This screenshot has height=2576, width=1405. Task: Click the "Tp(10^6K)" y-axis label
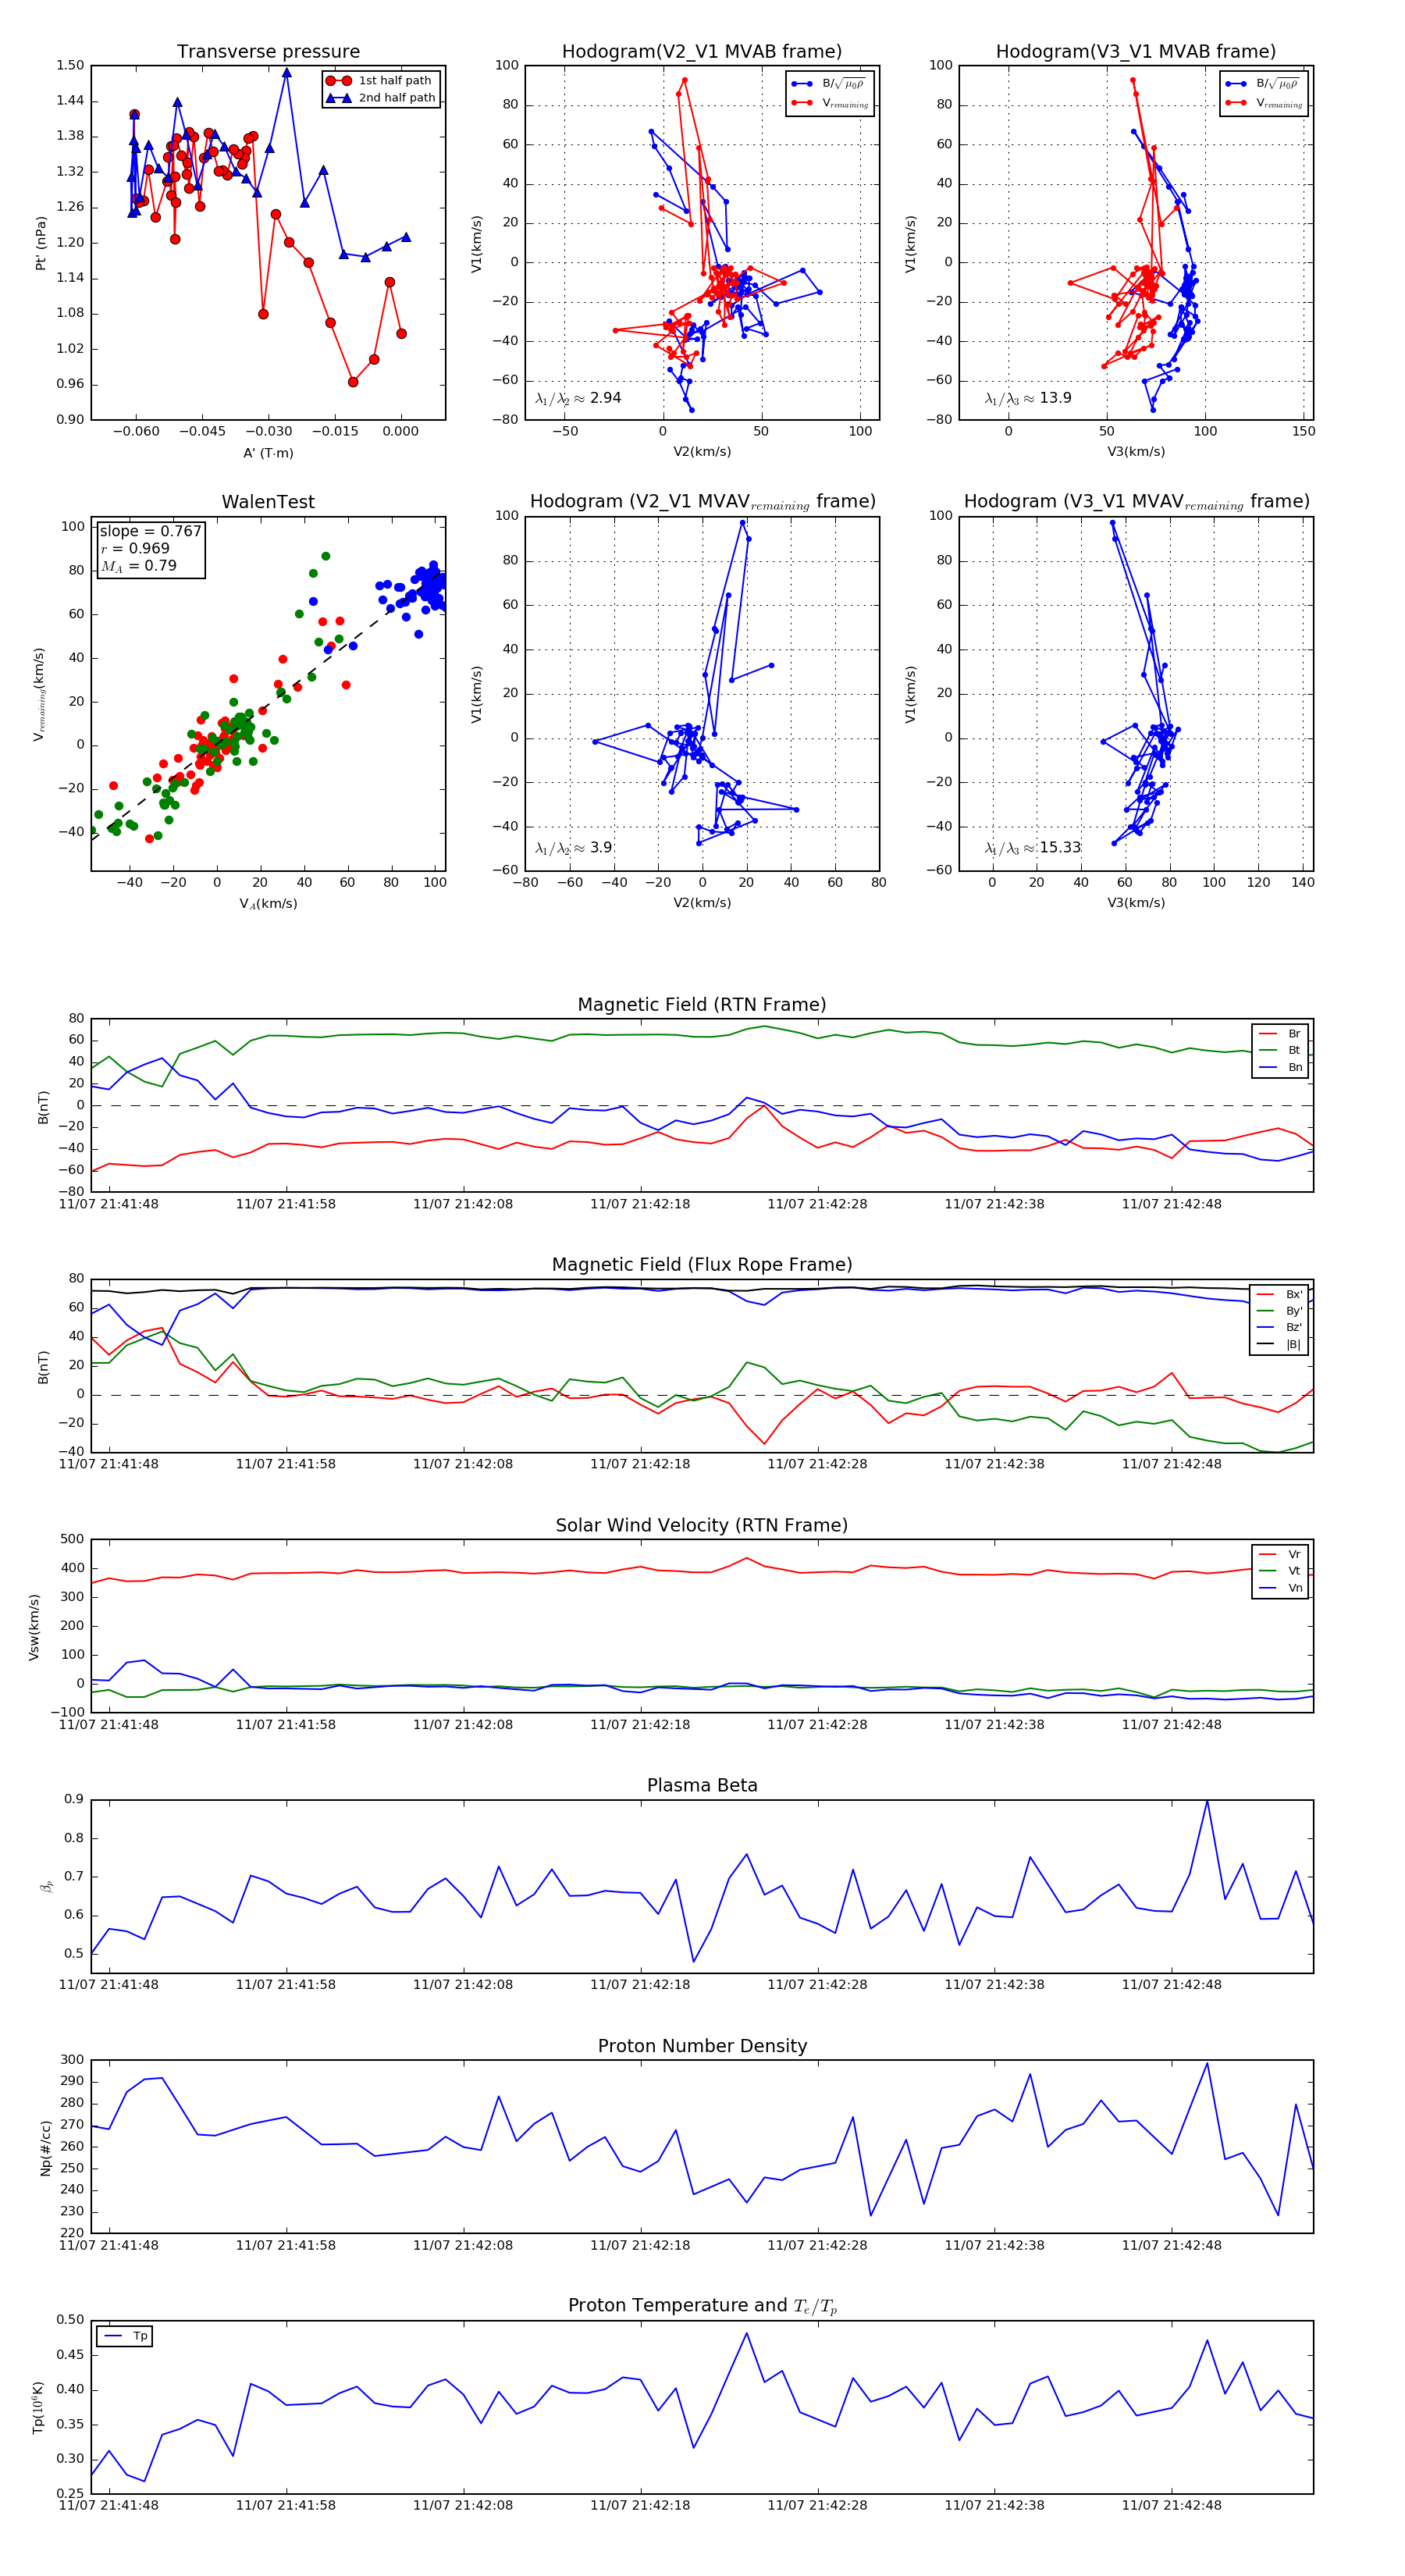point(39,2407)
